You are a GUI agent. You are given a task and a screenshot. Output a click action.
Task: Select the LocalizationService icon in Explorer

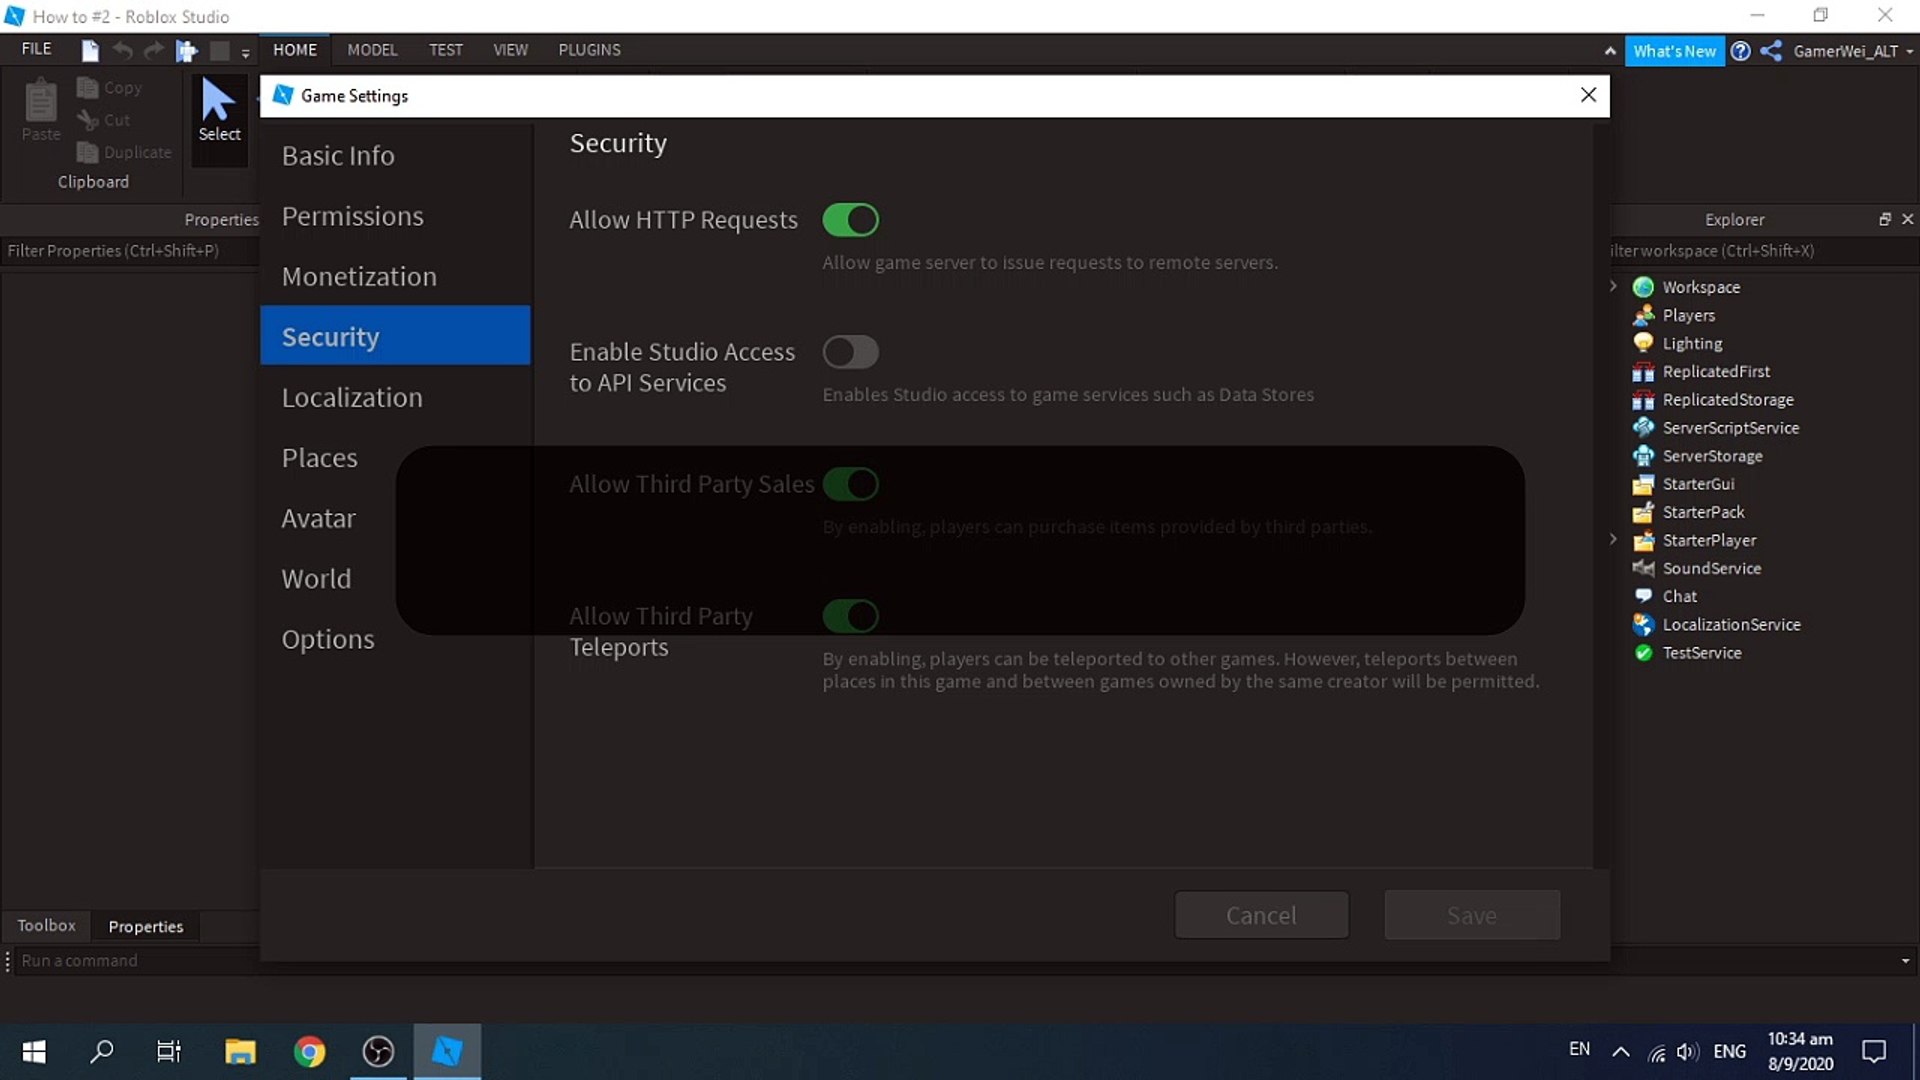coord(1643,624)
